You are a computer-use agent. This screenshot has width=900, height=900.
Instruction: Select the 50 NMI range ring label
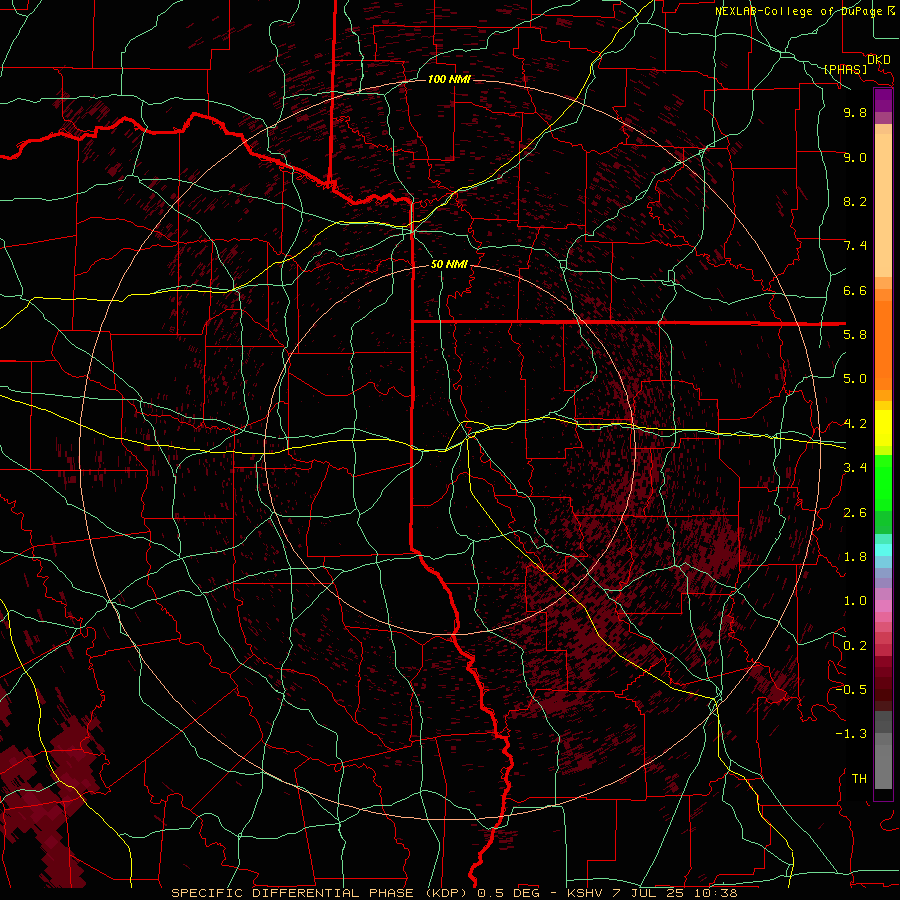(x=449, y=264)
